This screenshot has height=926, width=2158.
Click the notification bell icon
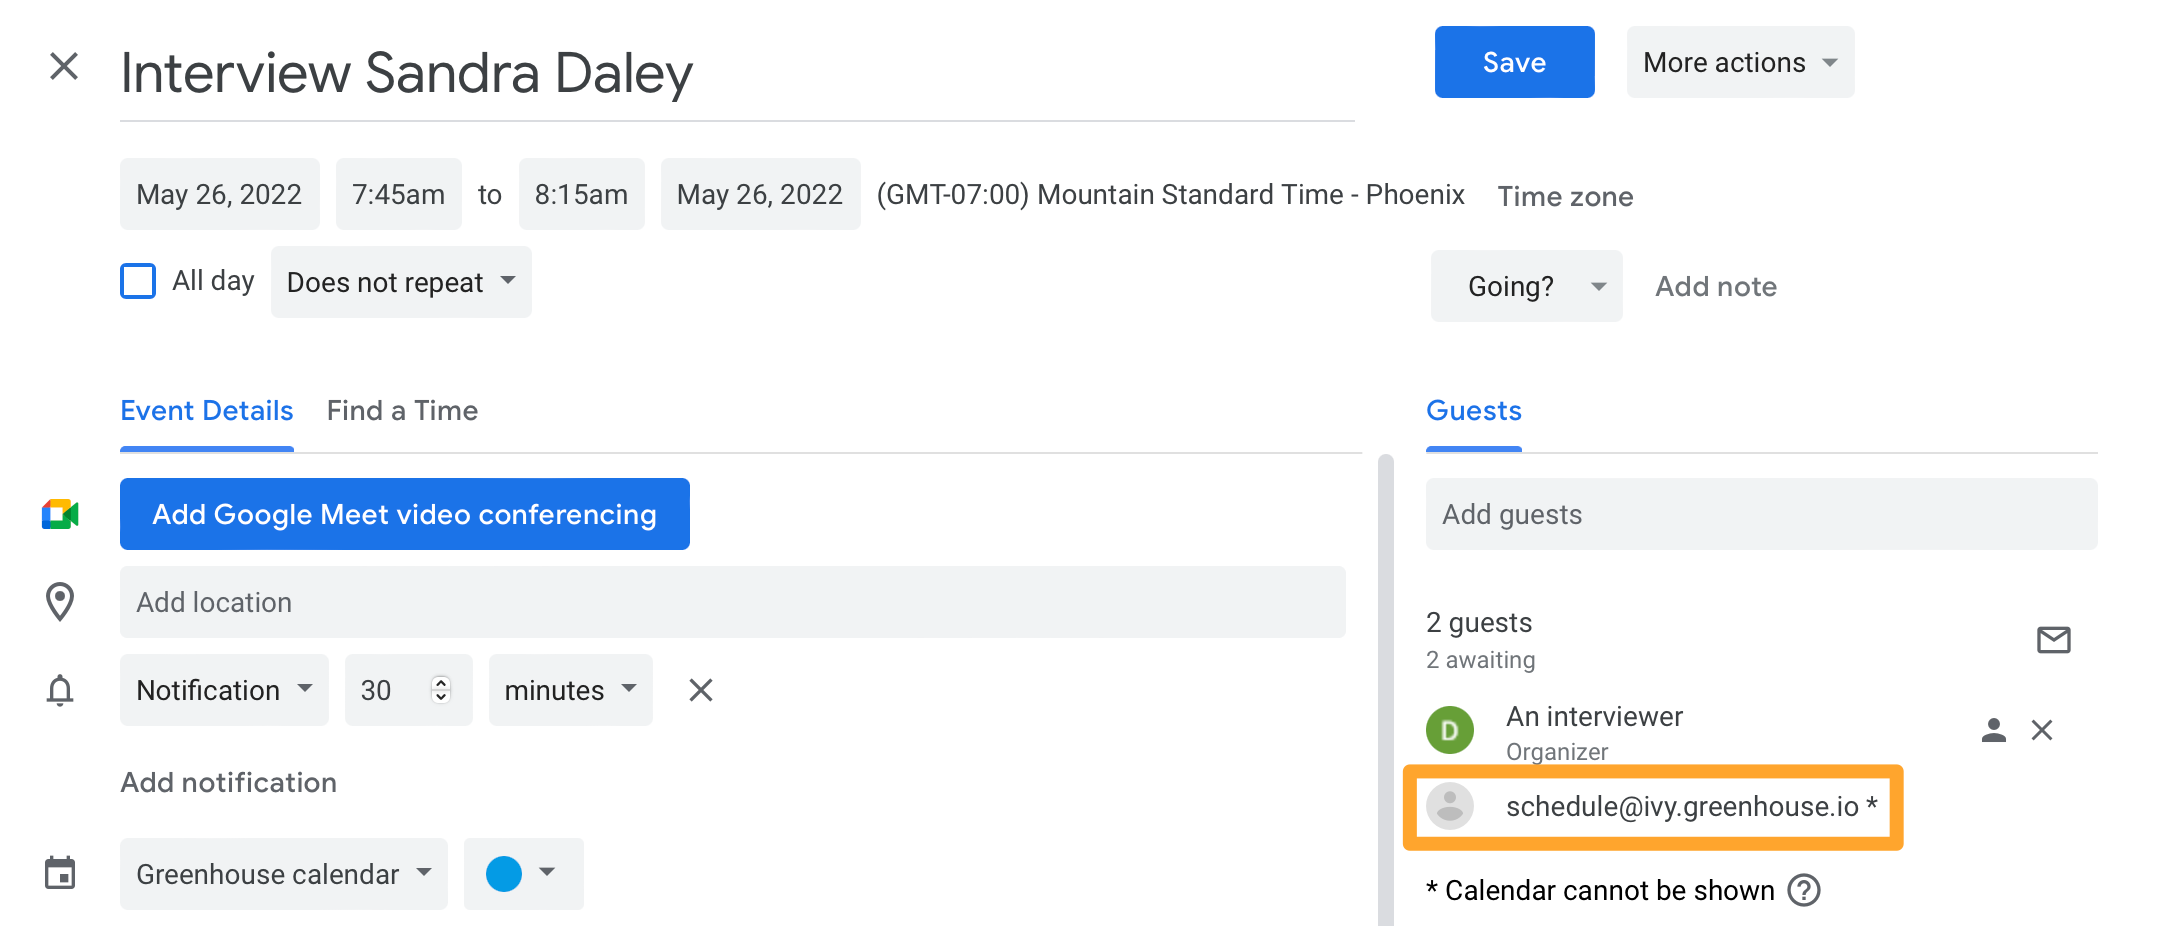point(60,690)
